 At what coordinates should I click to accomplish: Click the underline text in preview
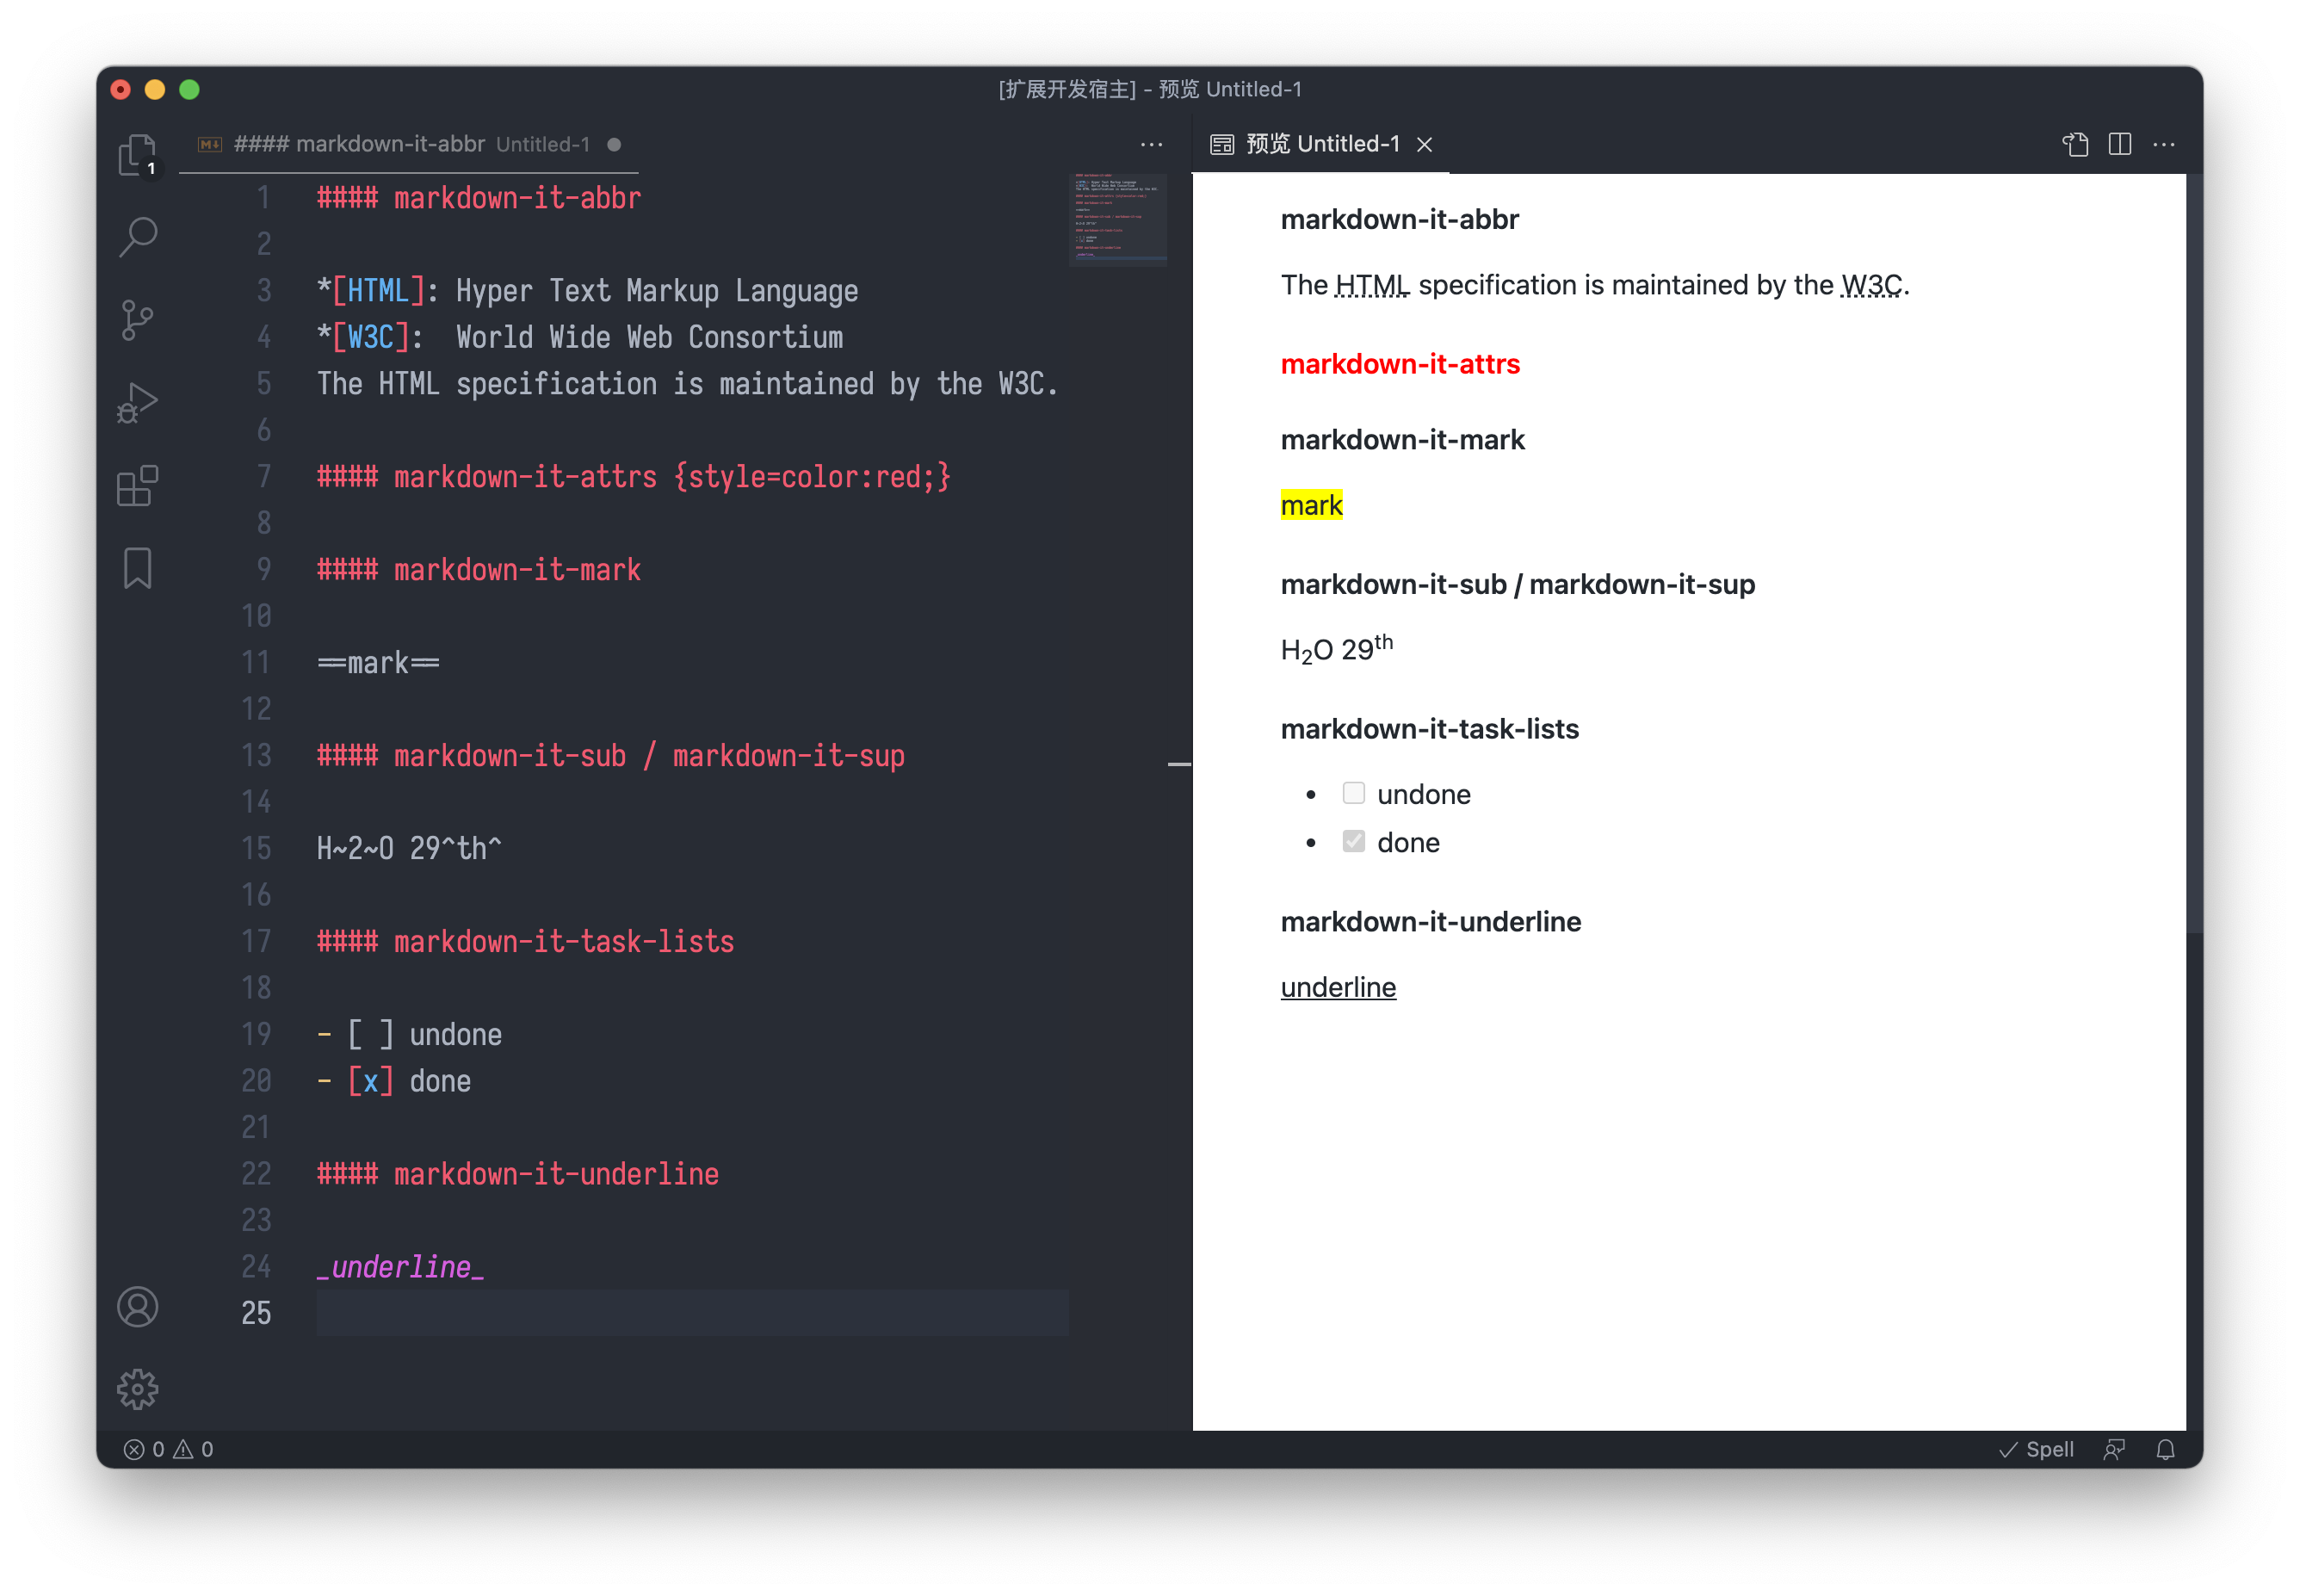[1338, 987]
